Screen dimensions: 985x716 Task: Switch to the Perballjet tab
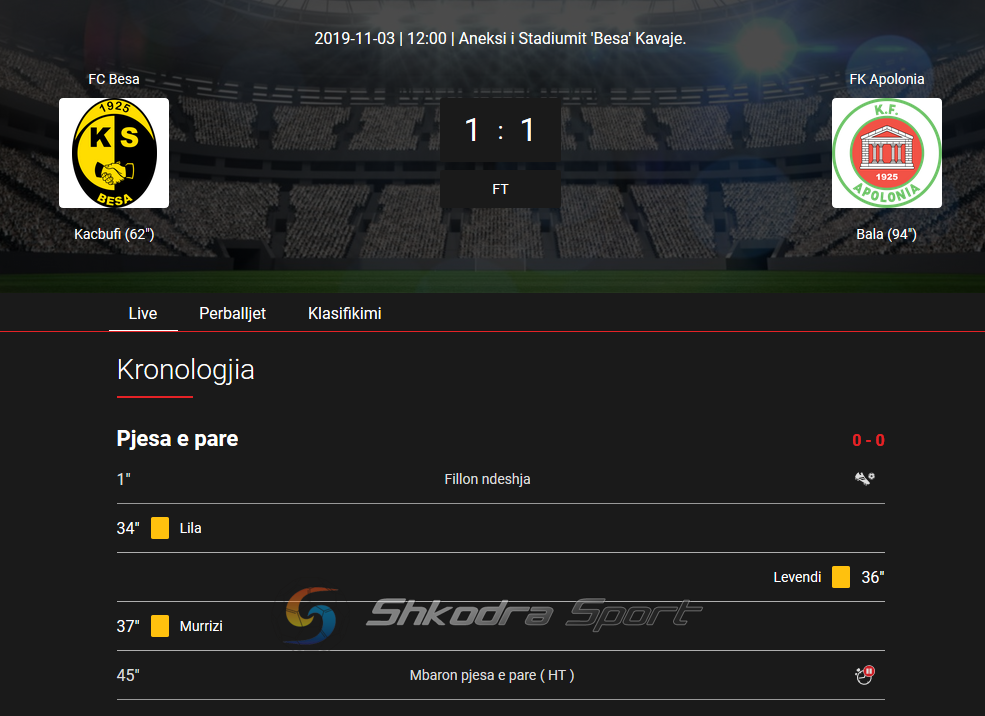click(x=232, y=313)
